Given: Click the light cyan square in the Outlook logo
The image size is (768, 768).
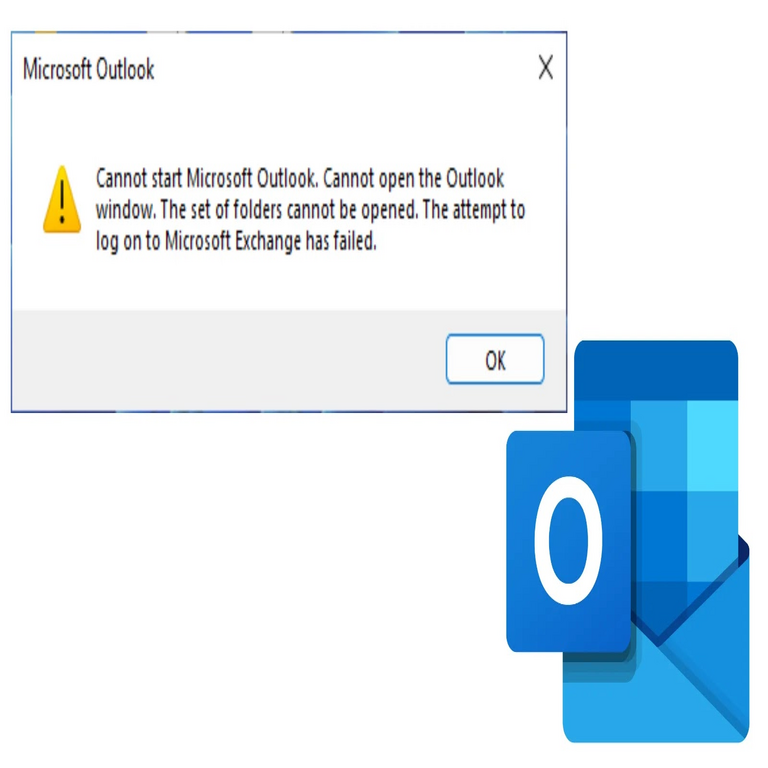Looking at the screenshot, I should pyautogui.click(x=712, y=446).
